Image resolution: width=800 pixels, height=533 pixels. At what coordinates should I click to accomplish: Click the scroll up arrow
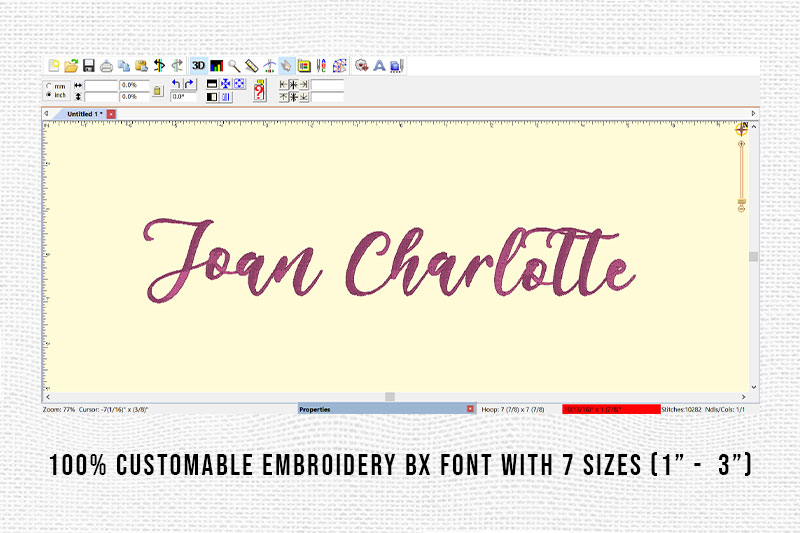(754, 126)
